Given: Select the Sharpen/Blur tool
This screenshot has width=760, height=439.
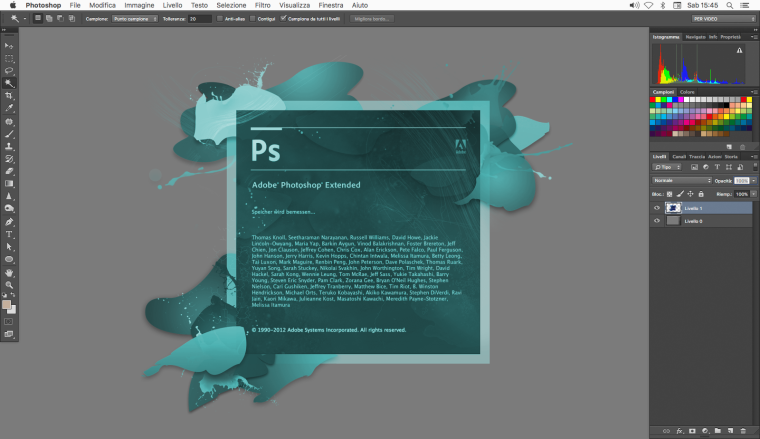Looking at the screenshot, I should click(9, 196).
